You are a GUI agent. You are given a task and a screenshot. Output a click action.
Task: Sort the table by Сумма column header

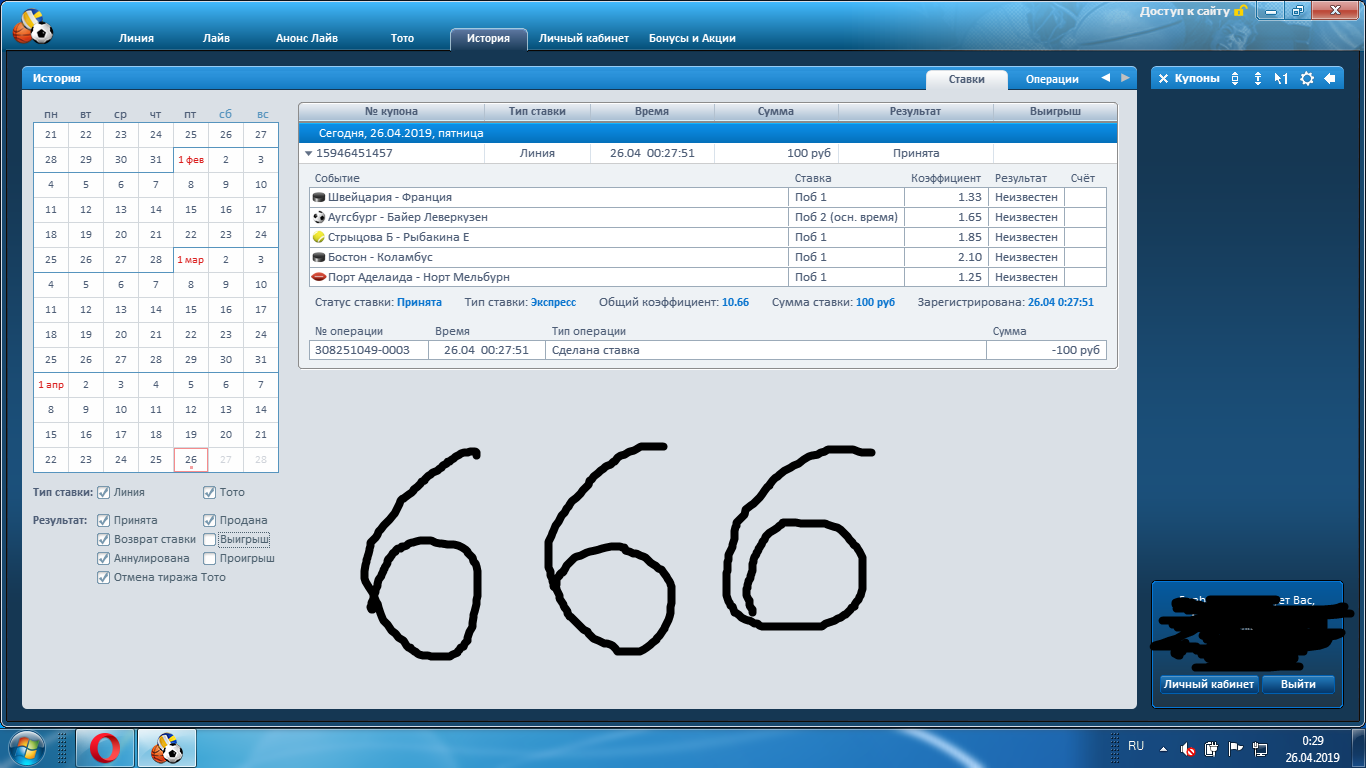(x=775, y=111)
